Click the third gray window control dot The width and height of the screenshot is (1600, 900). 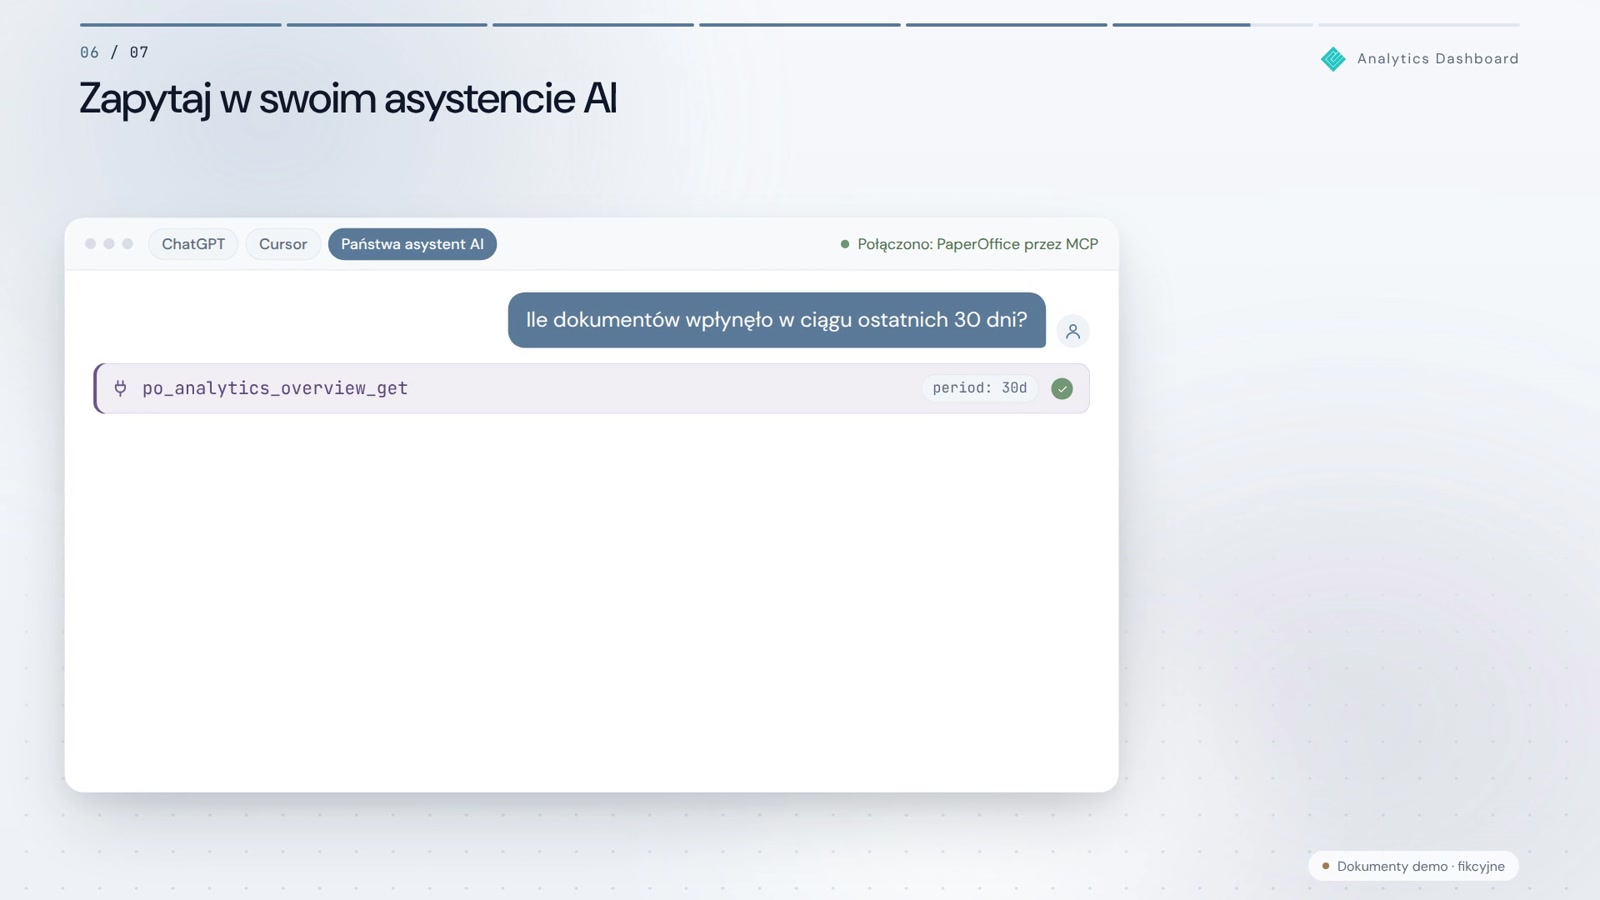click(127, 244)
